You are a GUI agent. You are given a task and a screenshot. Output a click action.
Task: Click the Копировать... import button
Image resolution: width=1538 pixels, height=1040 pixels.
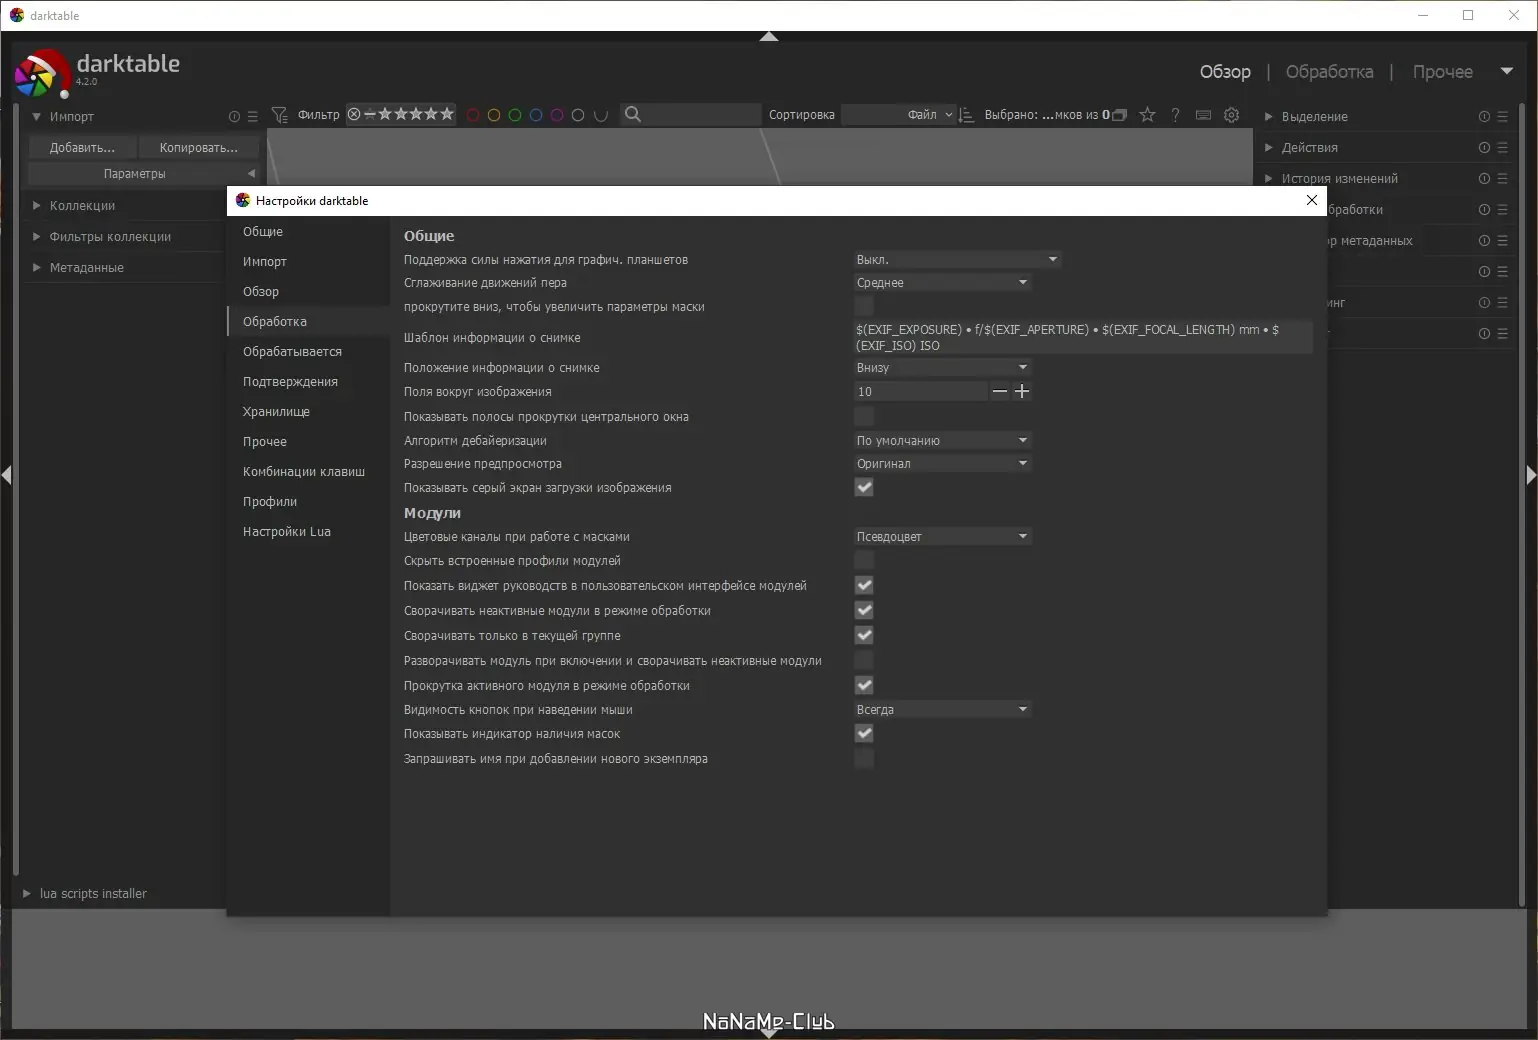pos(199,147)
